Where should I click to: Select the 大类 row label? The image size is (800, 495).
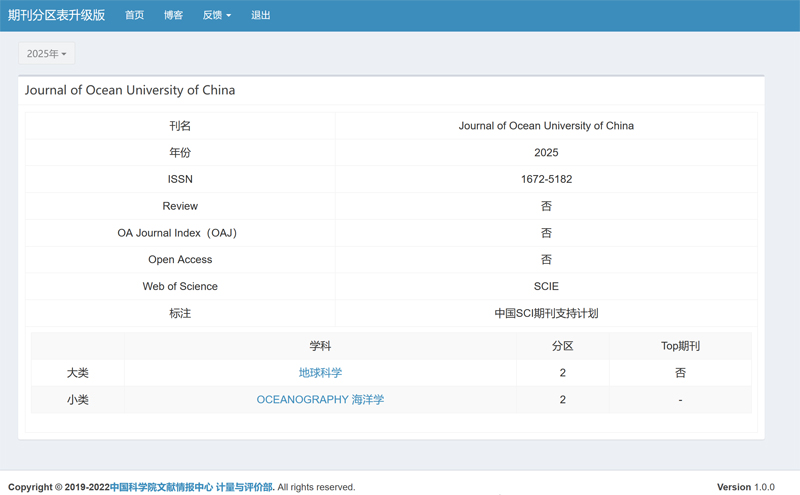coord(78,373)
